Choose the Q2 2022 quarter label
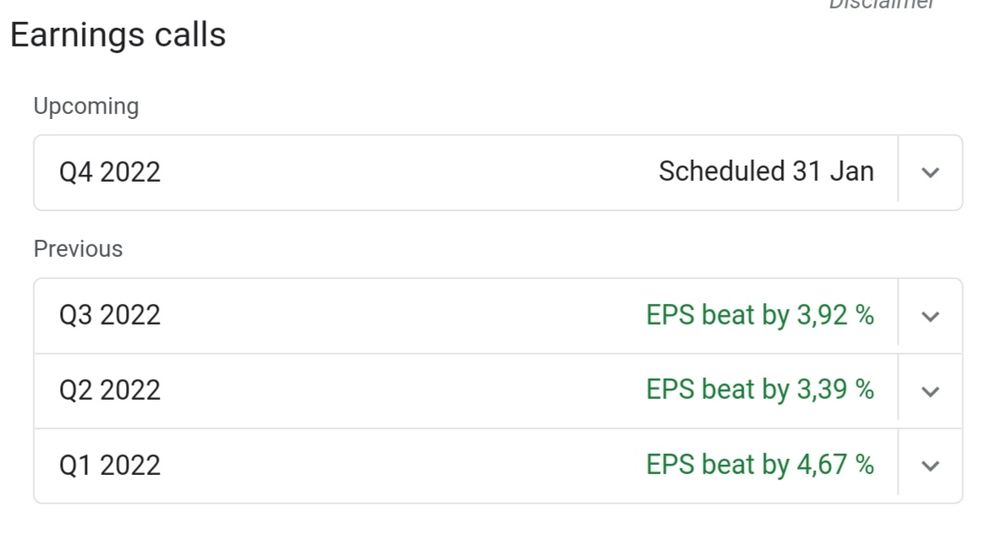The image size is (999, 551). pyautogui.click(x=110, y=390)
